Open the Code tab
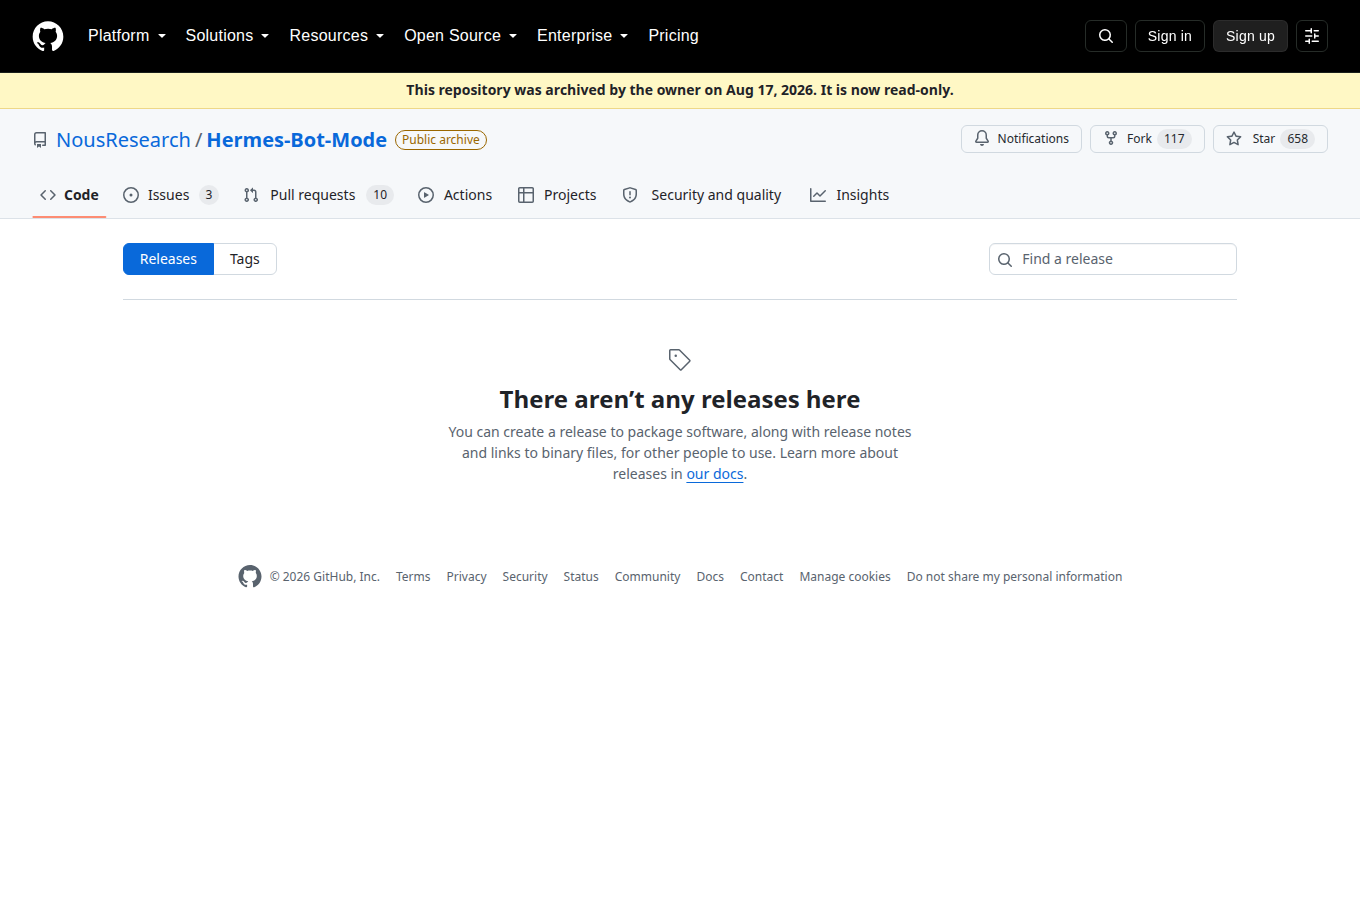 point(69,195)
